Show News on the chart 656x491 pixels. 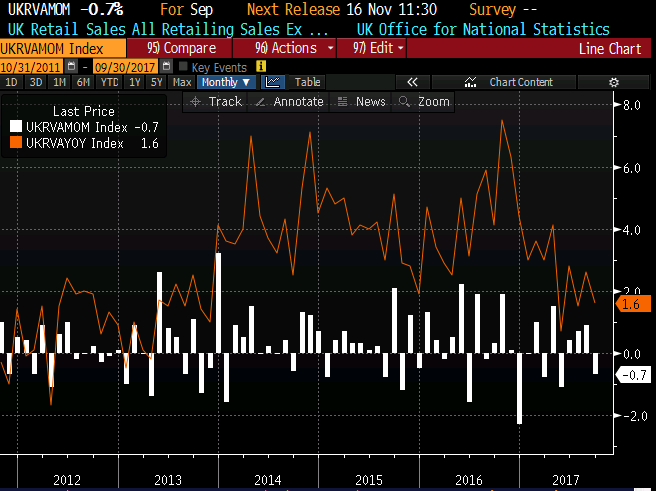[x=362, y=102]
